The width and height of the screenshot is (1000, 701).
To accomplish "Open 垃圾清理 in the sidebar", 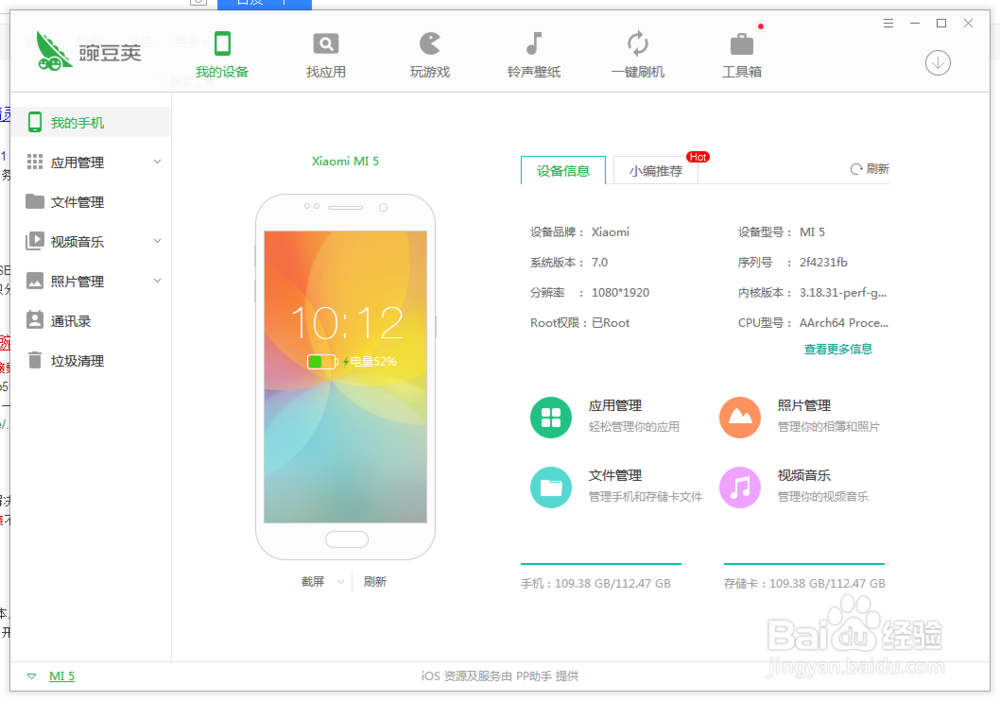I will click(91, 360).
